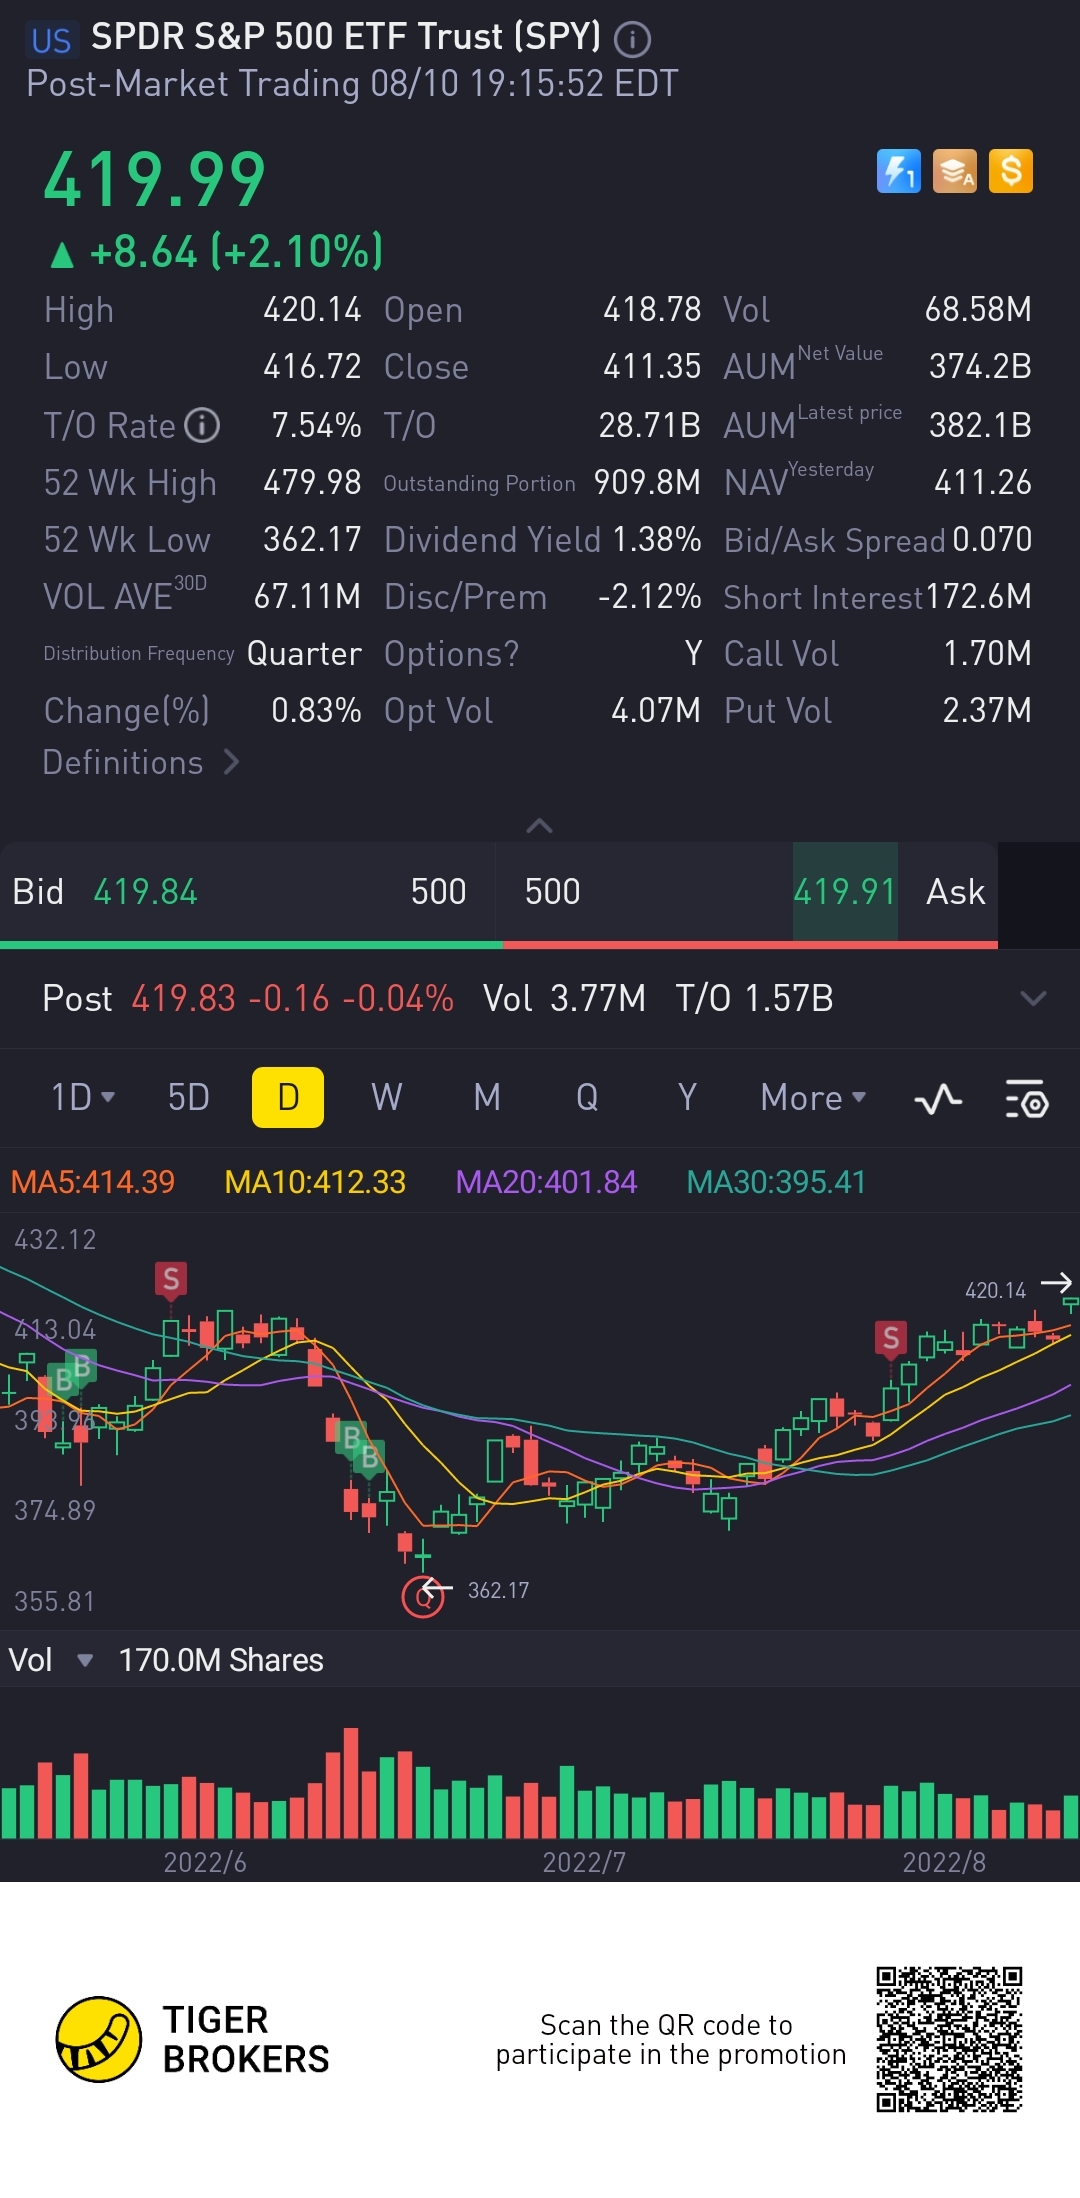The image size is (1080, 2198).
Task: Open the More timeframes dropdown
Action: pyautogui.click(x=813, y=1098)
